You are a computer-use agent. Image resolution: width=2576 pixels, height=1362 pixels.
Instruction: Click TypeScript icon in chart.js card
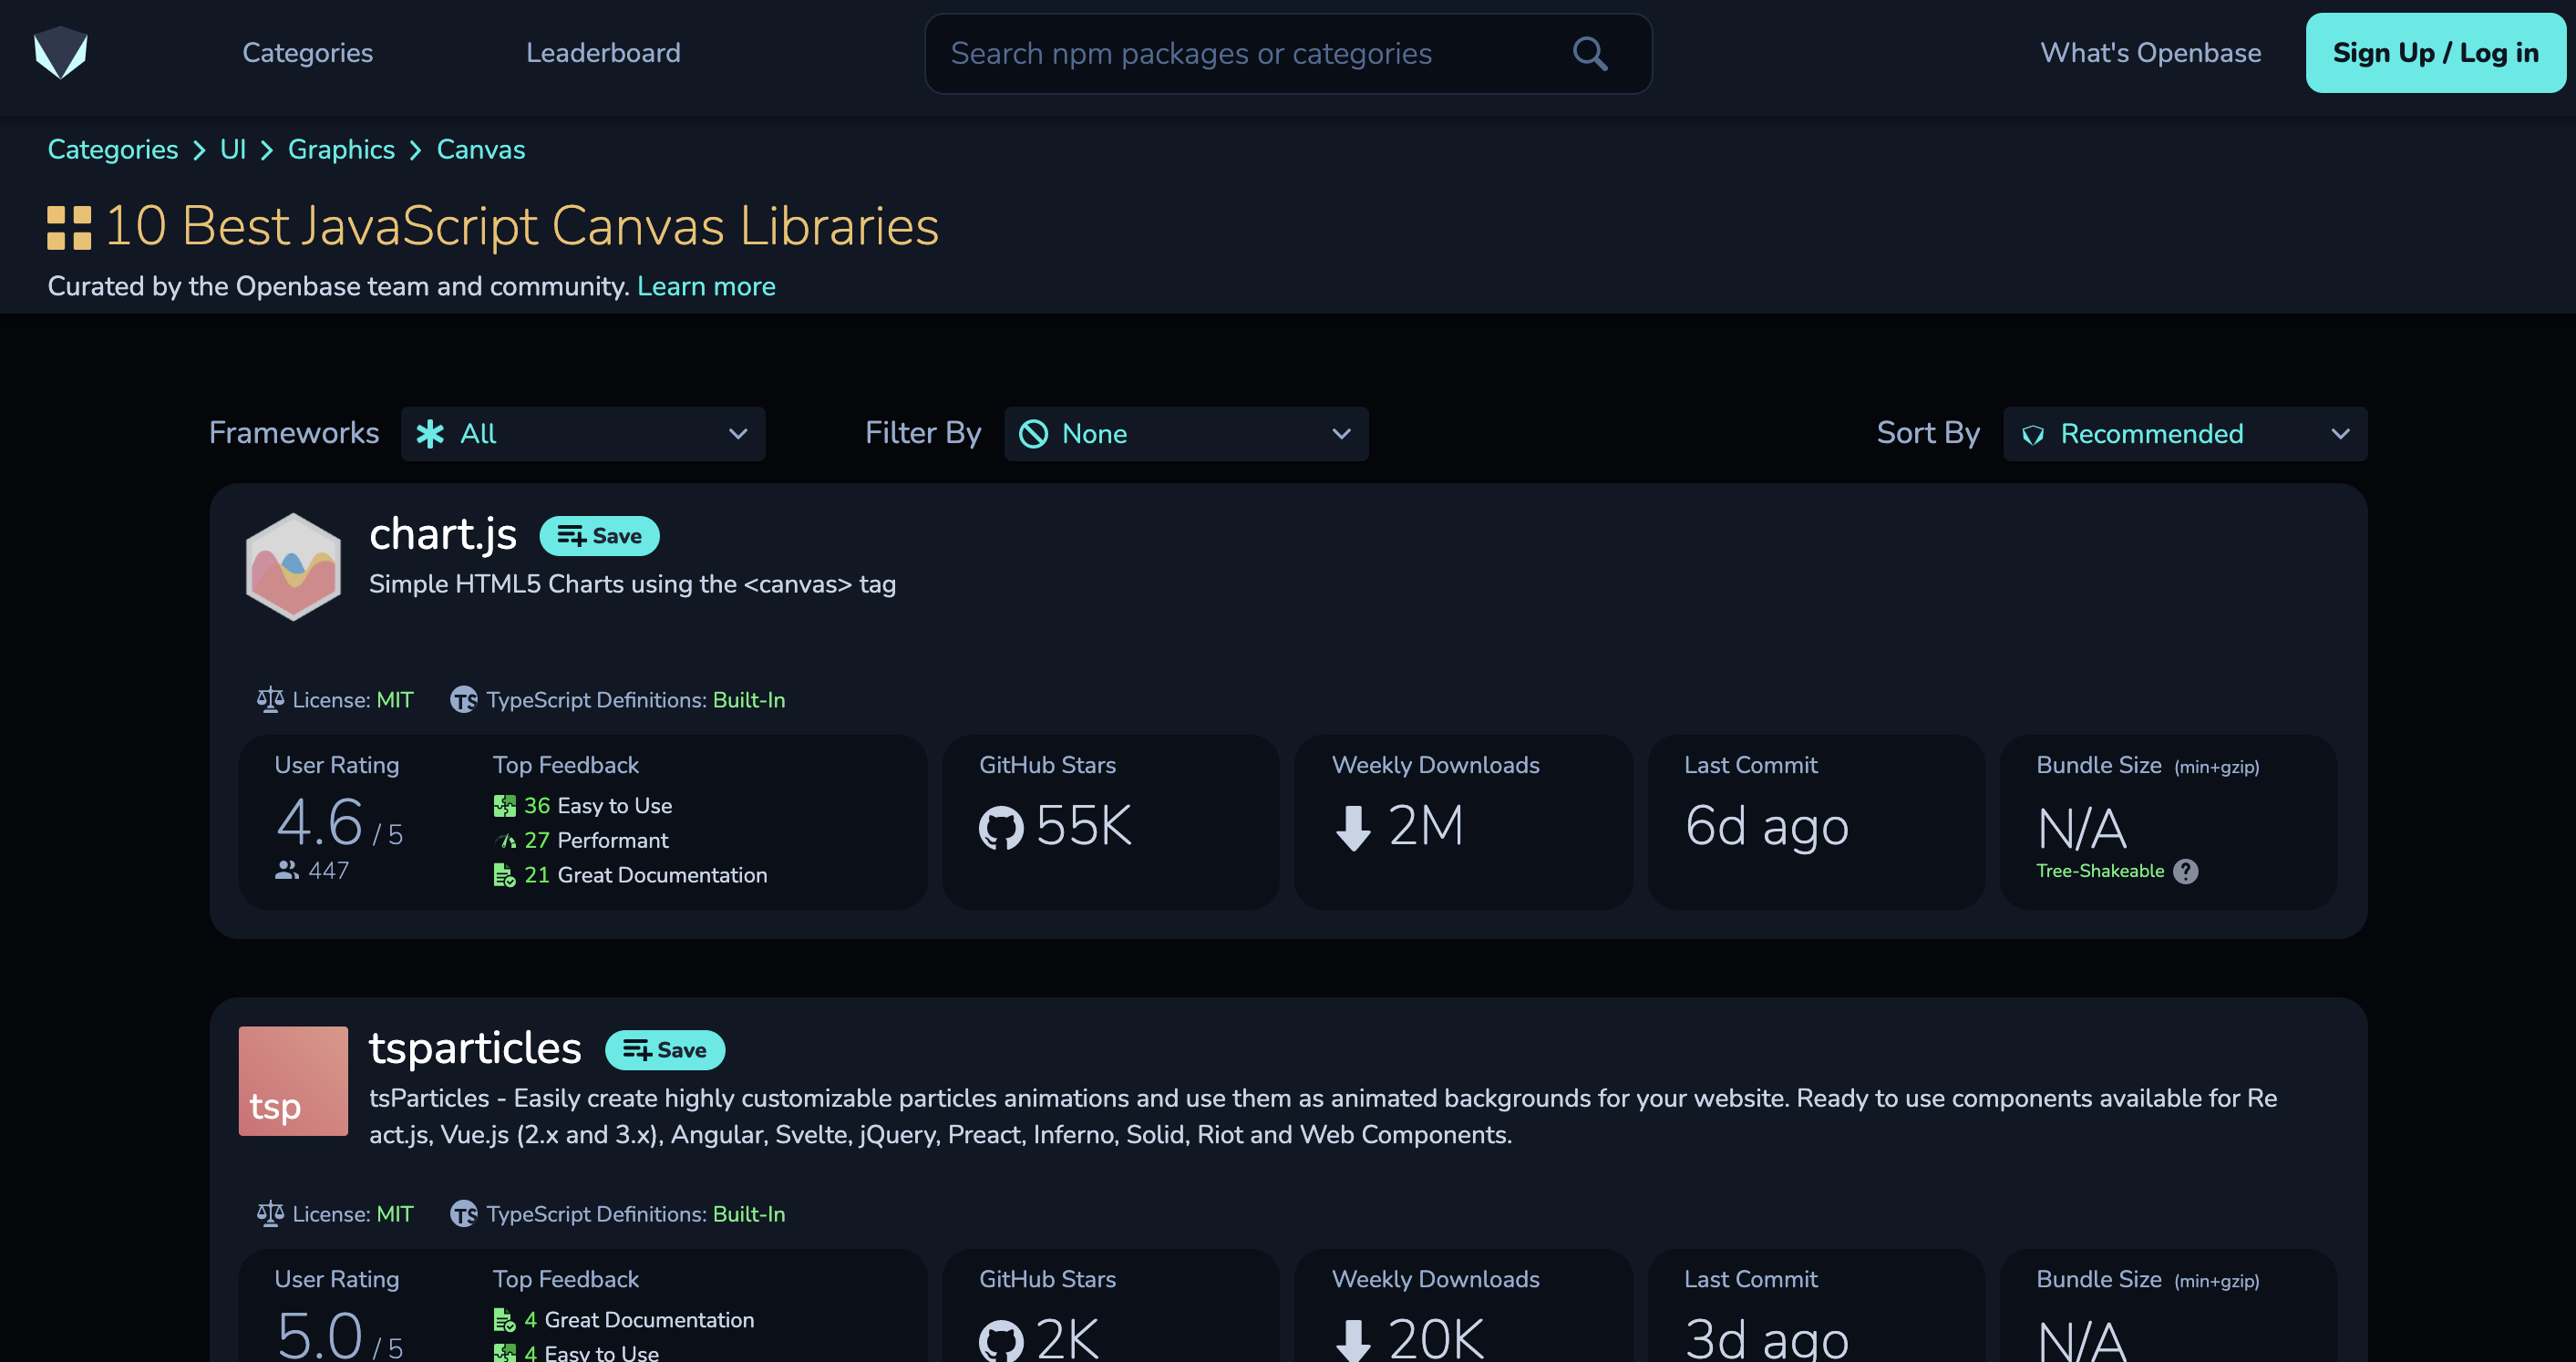point(463,700)
